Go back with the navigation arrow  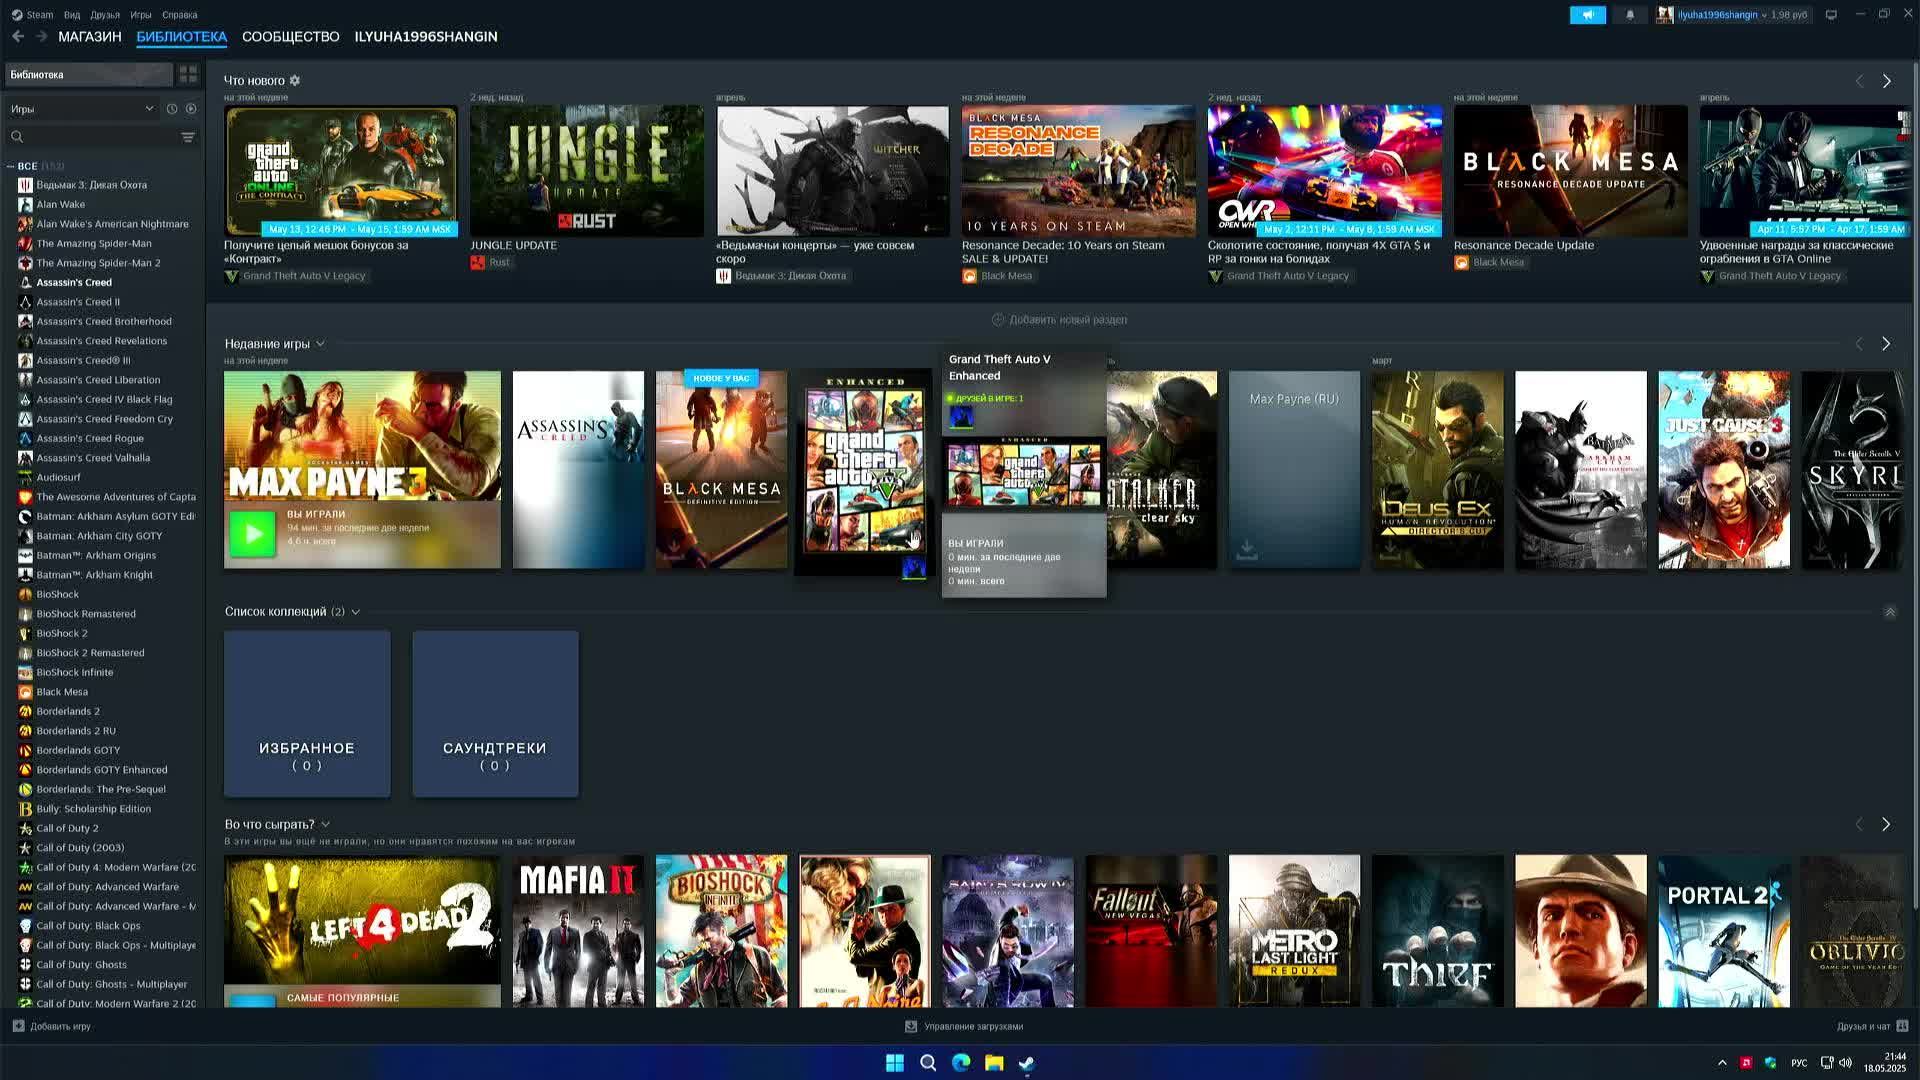click(x=18, y=36)
